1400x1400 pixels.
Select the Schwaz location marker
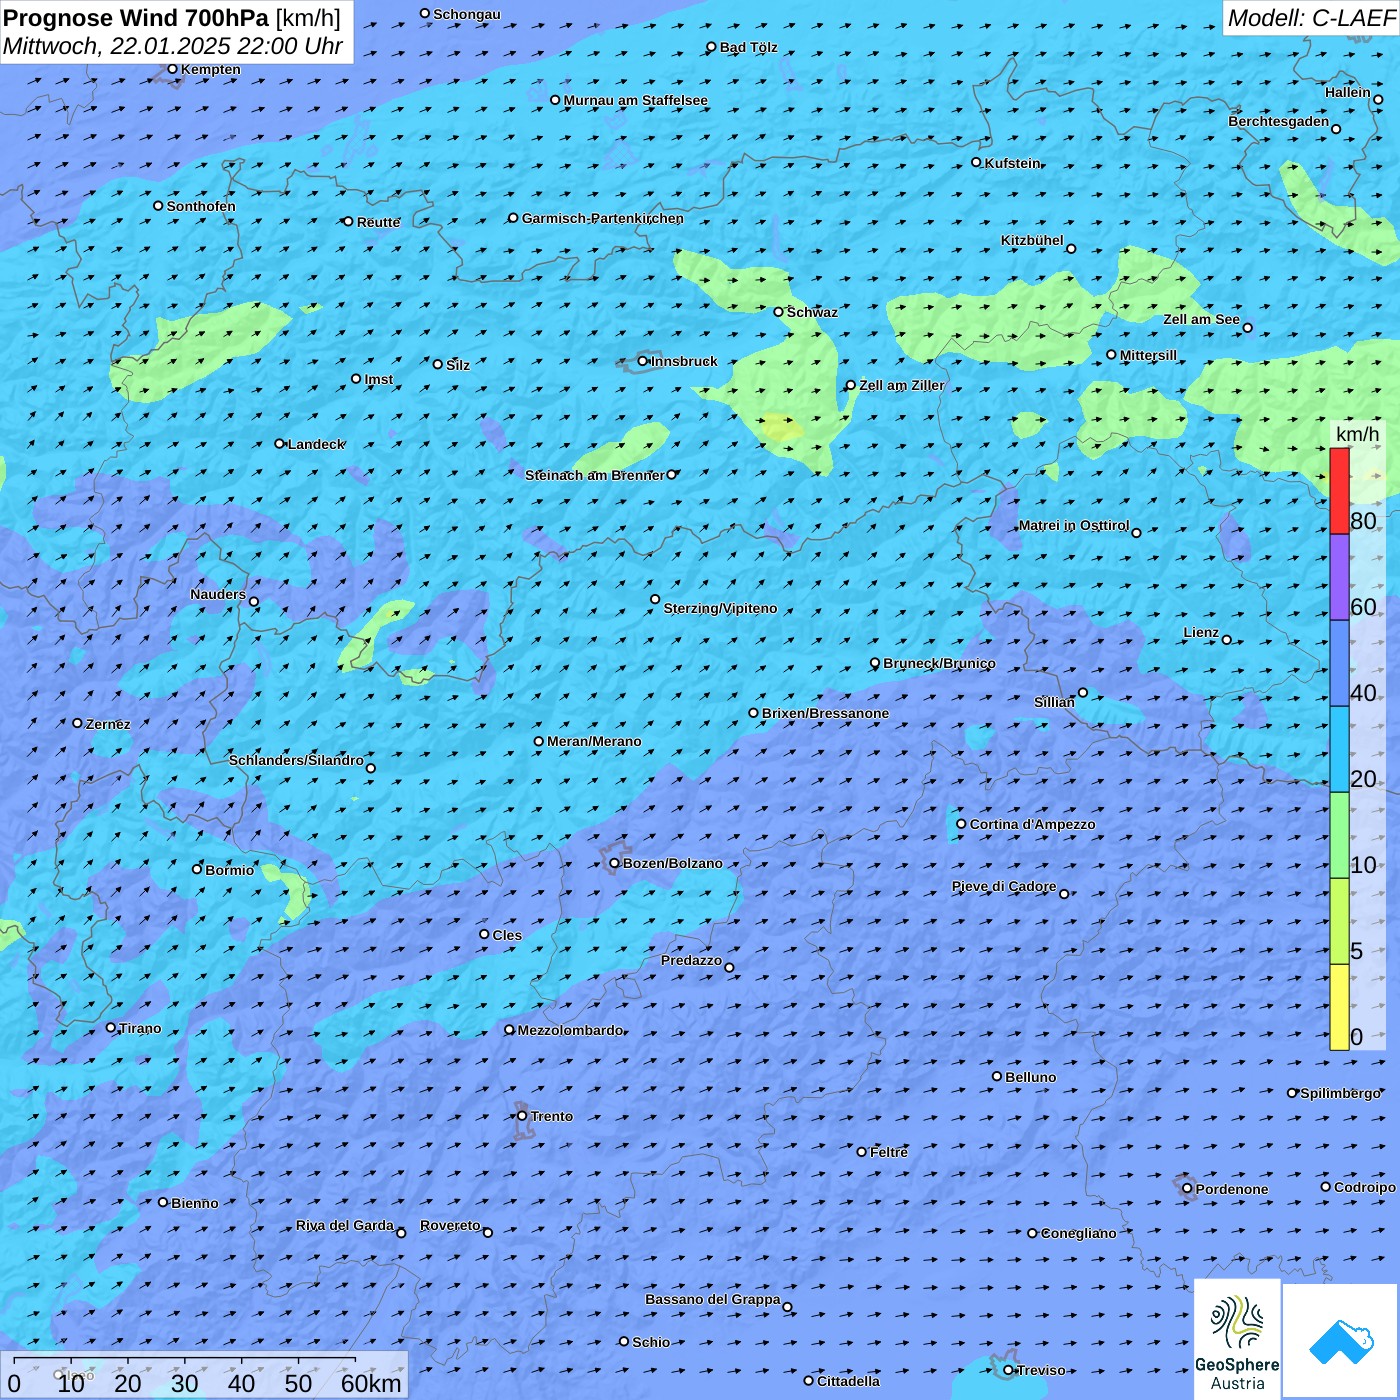779,312
